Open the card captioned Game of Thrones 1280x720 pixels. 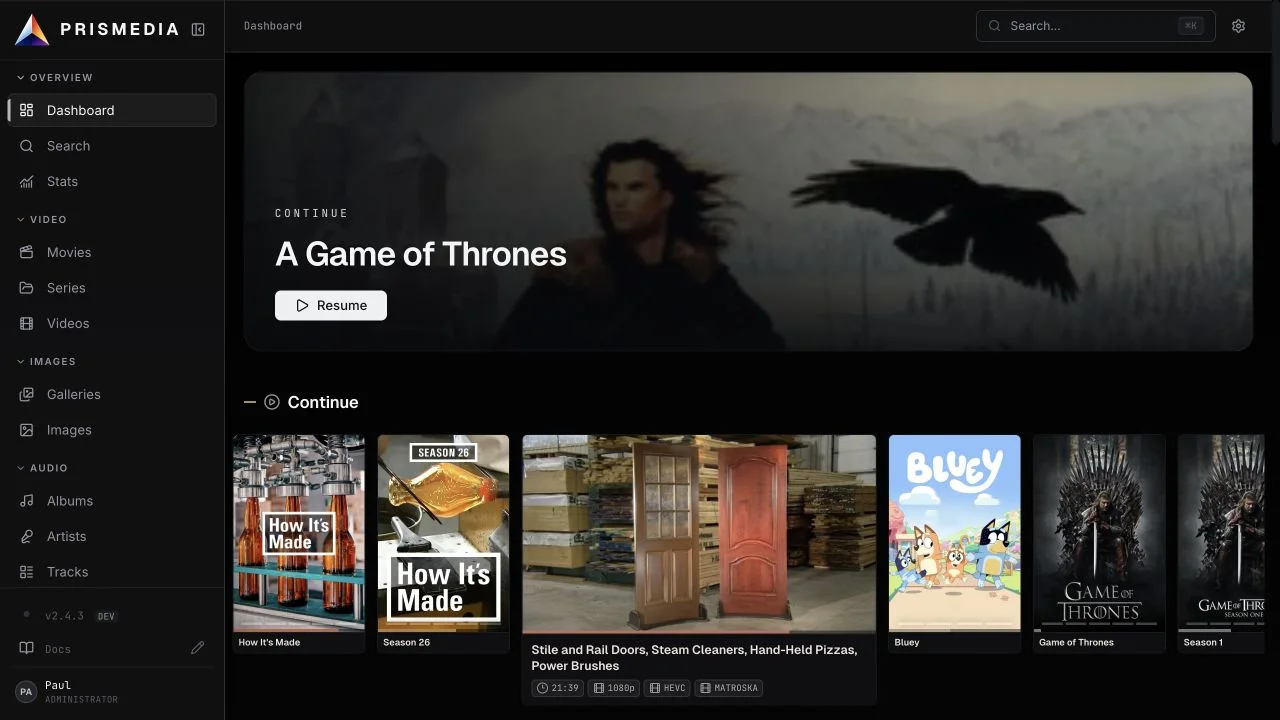tap(1099, 543)
